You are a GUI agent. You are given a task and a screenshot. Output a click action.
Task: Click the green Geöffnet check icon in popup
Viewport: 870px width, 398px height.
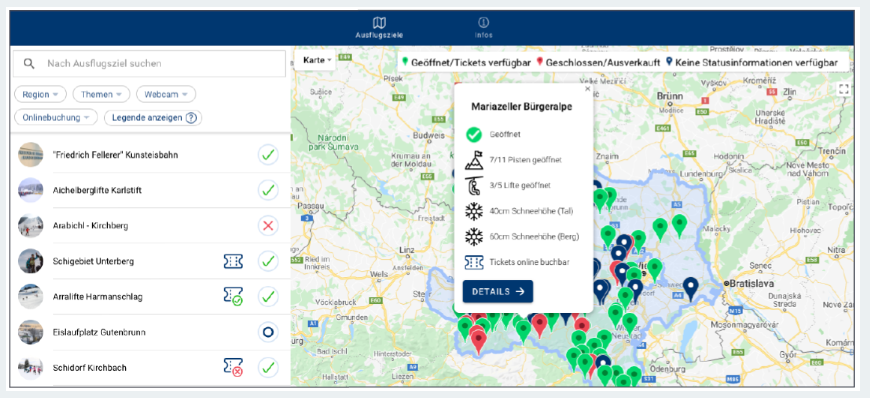pos(473,134)
